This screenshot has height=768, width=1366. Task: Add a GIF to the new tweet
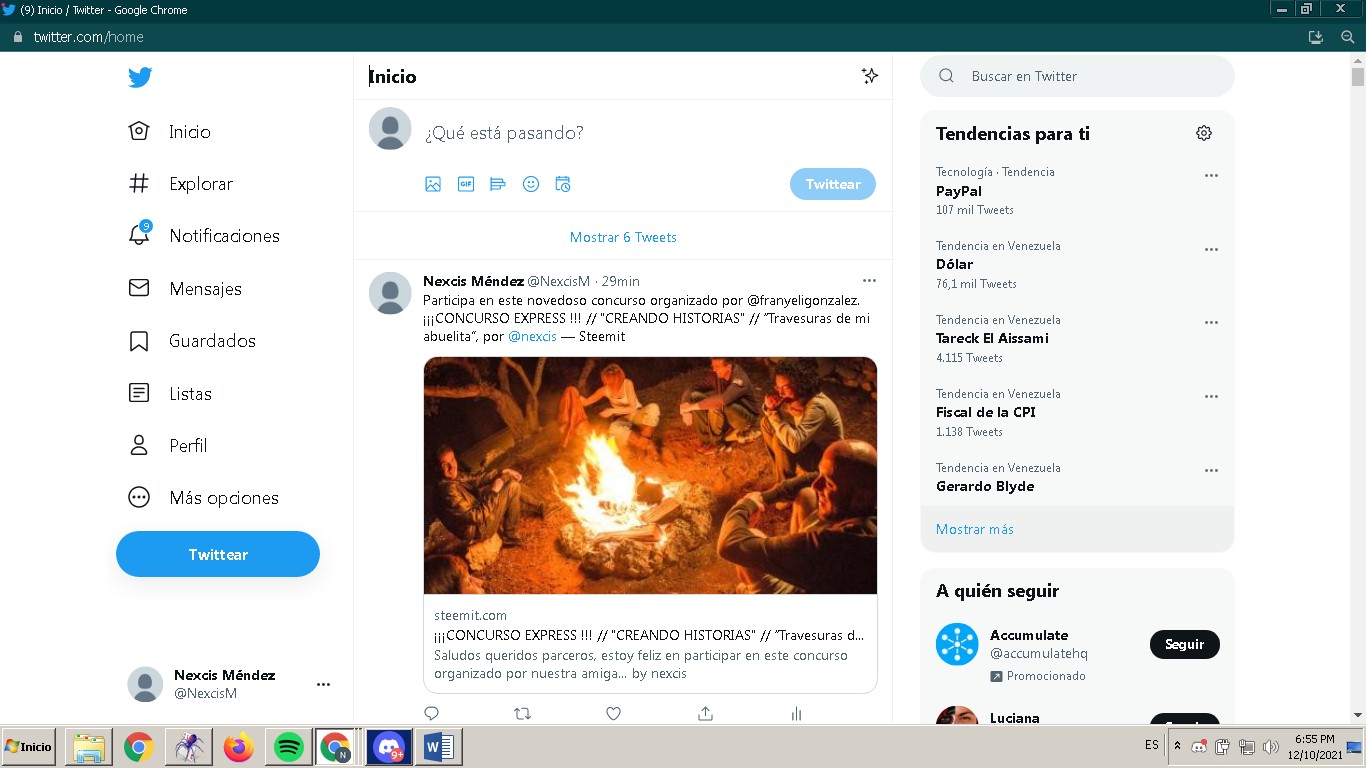[466, 184]
